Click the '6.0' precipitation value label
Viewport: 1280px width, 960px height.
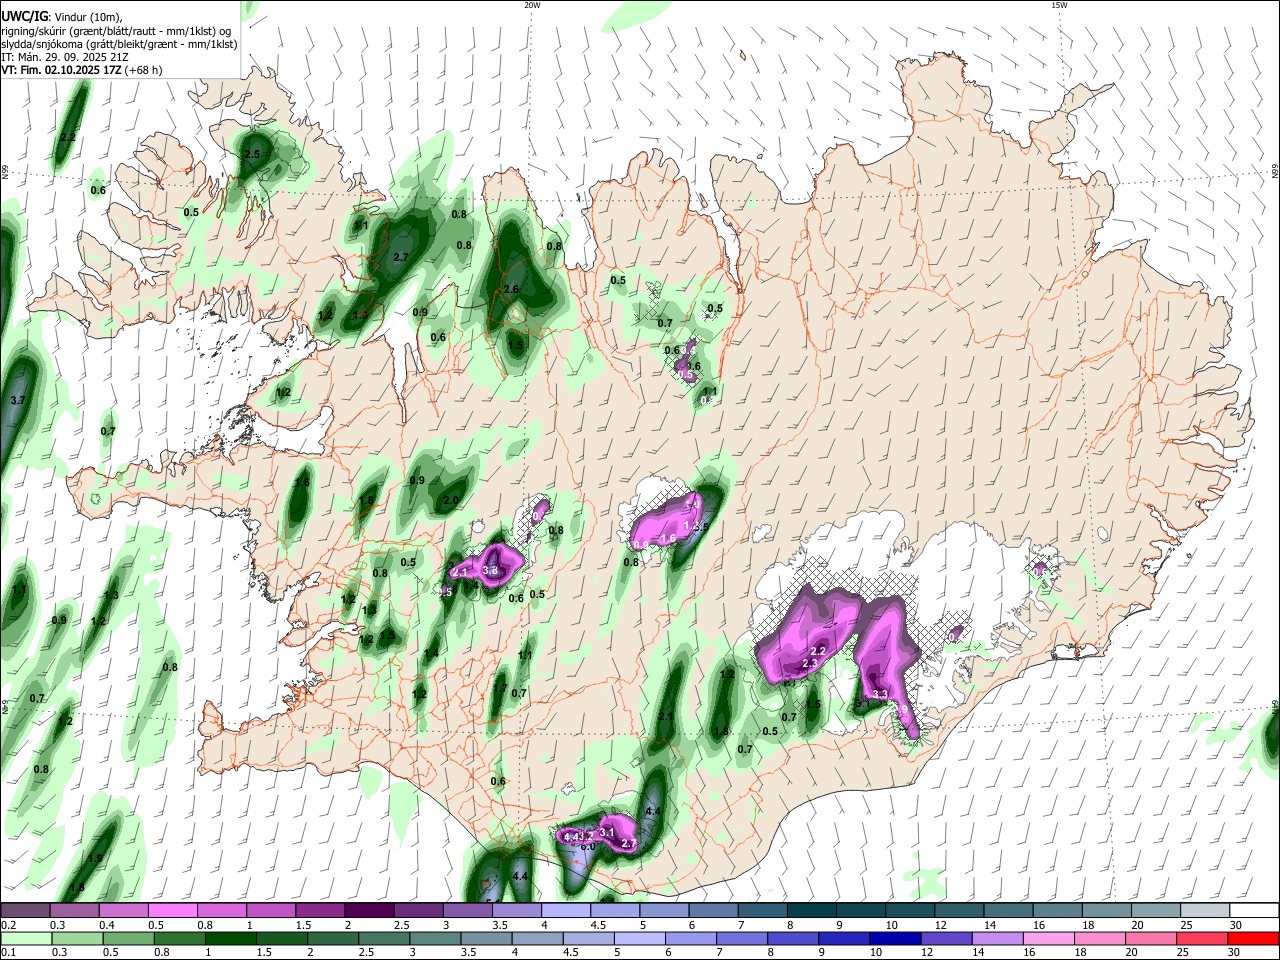(588, 847)
